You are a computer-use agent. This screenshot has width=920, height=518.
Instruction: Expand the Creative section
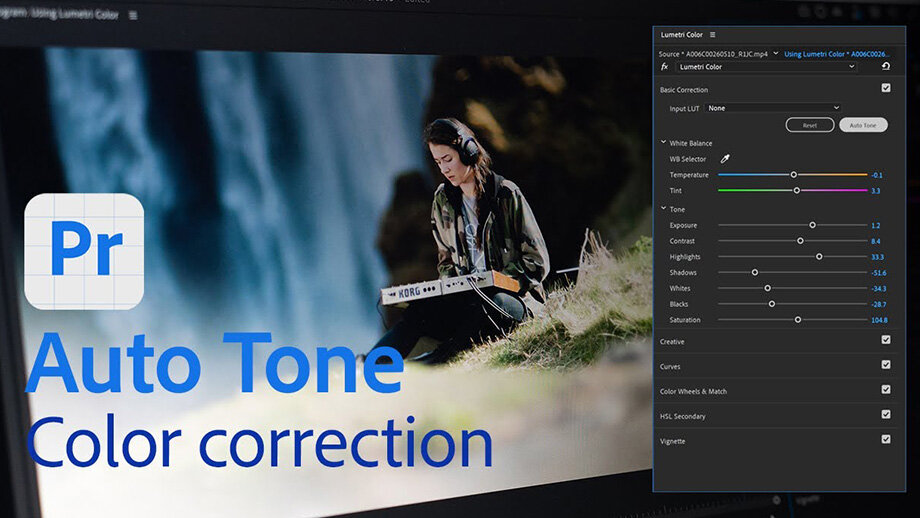pos(672,341)
